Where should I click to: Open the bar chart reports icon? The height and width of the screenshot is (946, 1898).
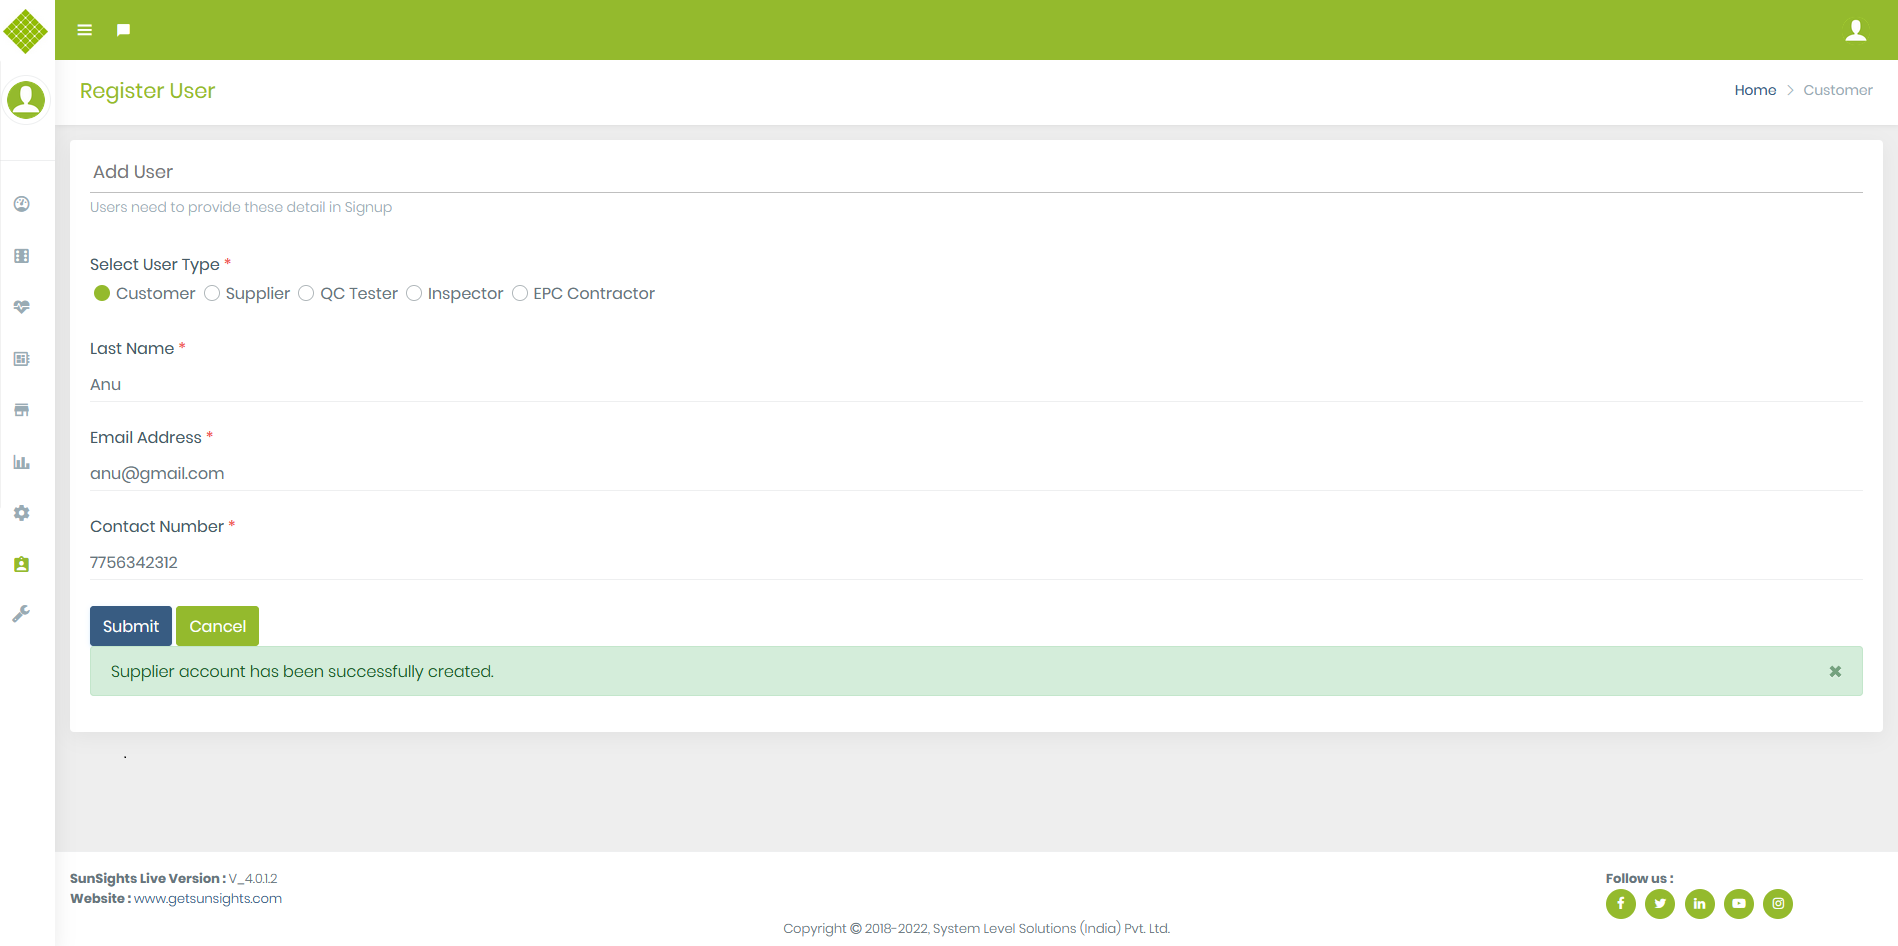coord(22,462)
